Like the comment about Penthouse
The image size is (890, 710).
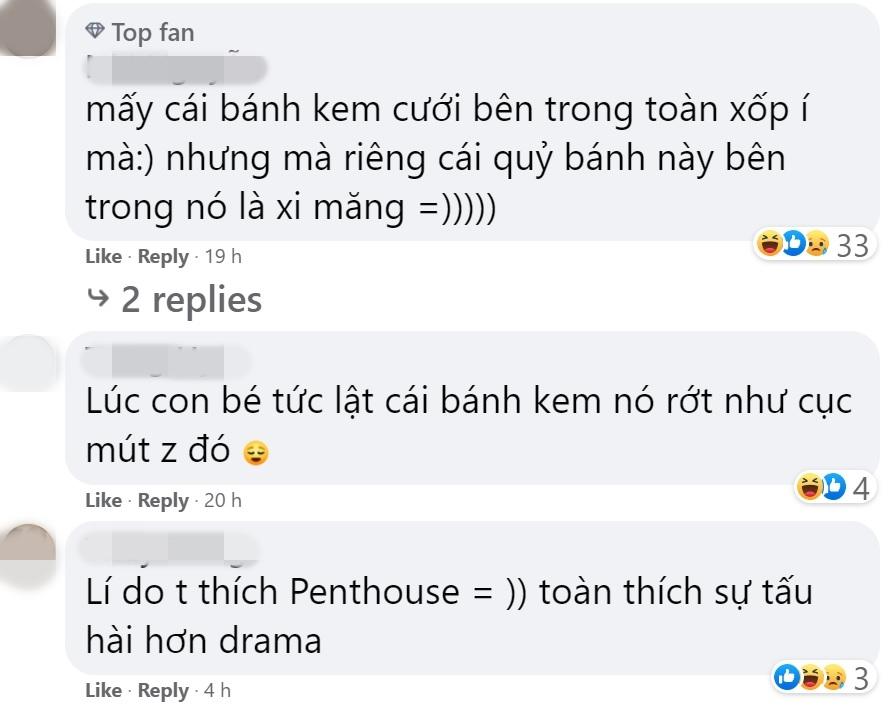click(x=102, y=690)
